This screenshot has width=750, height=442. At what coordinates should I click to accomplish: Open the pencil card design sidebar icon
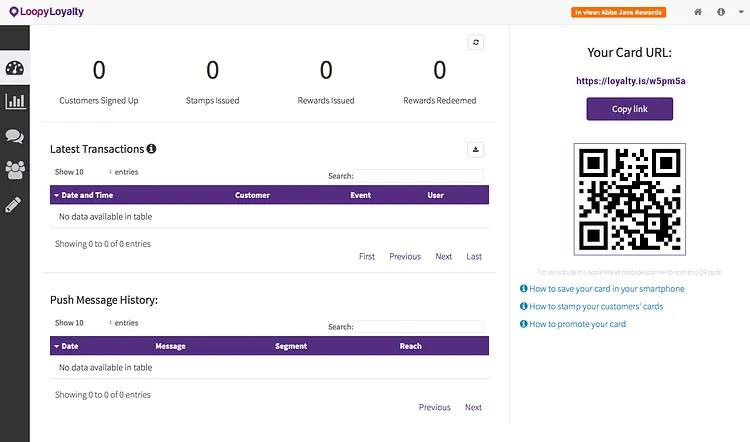coord(13,204)
